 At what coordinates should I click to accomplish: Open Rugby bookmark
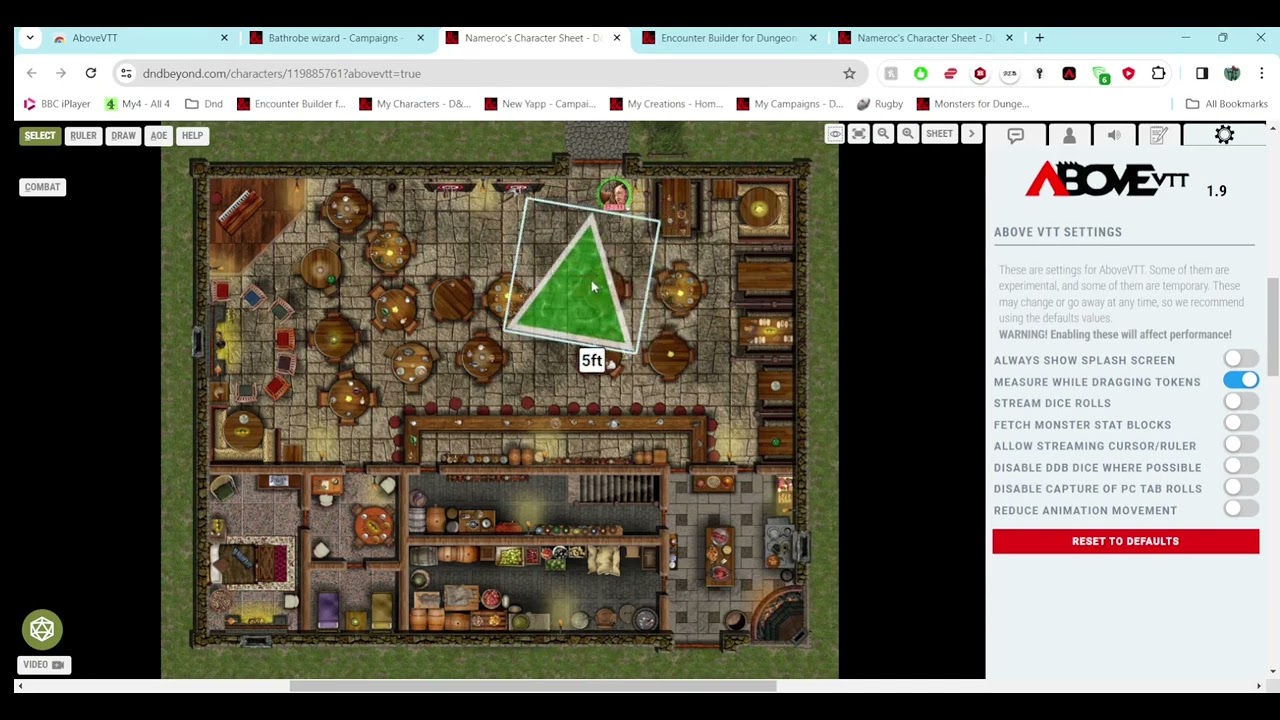click(880, 104)
